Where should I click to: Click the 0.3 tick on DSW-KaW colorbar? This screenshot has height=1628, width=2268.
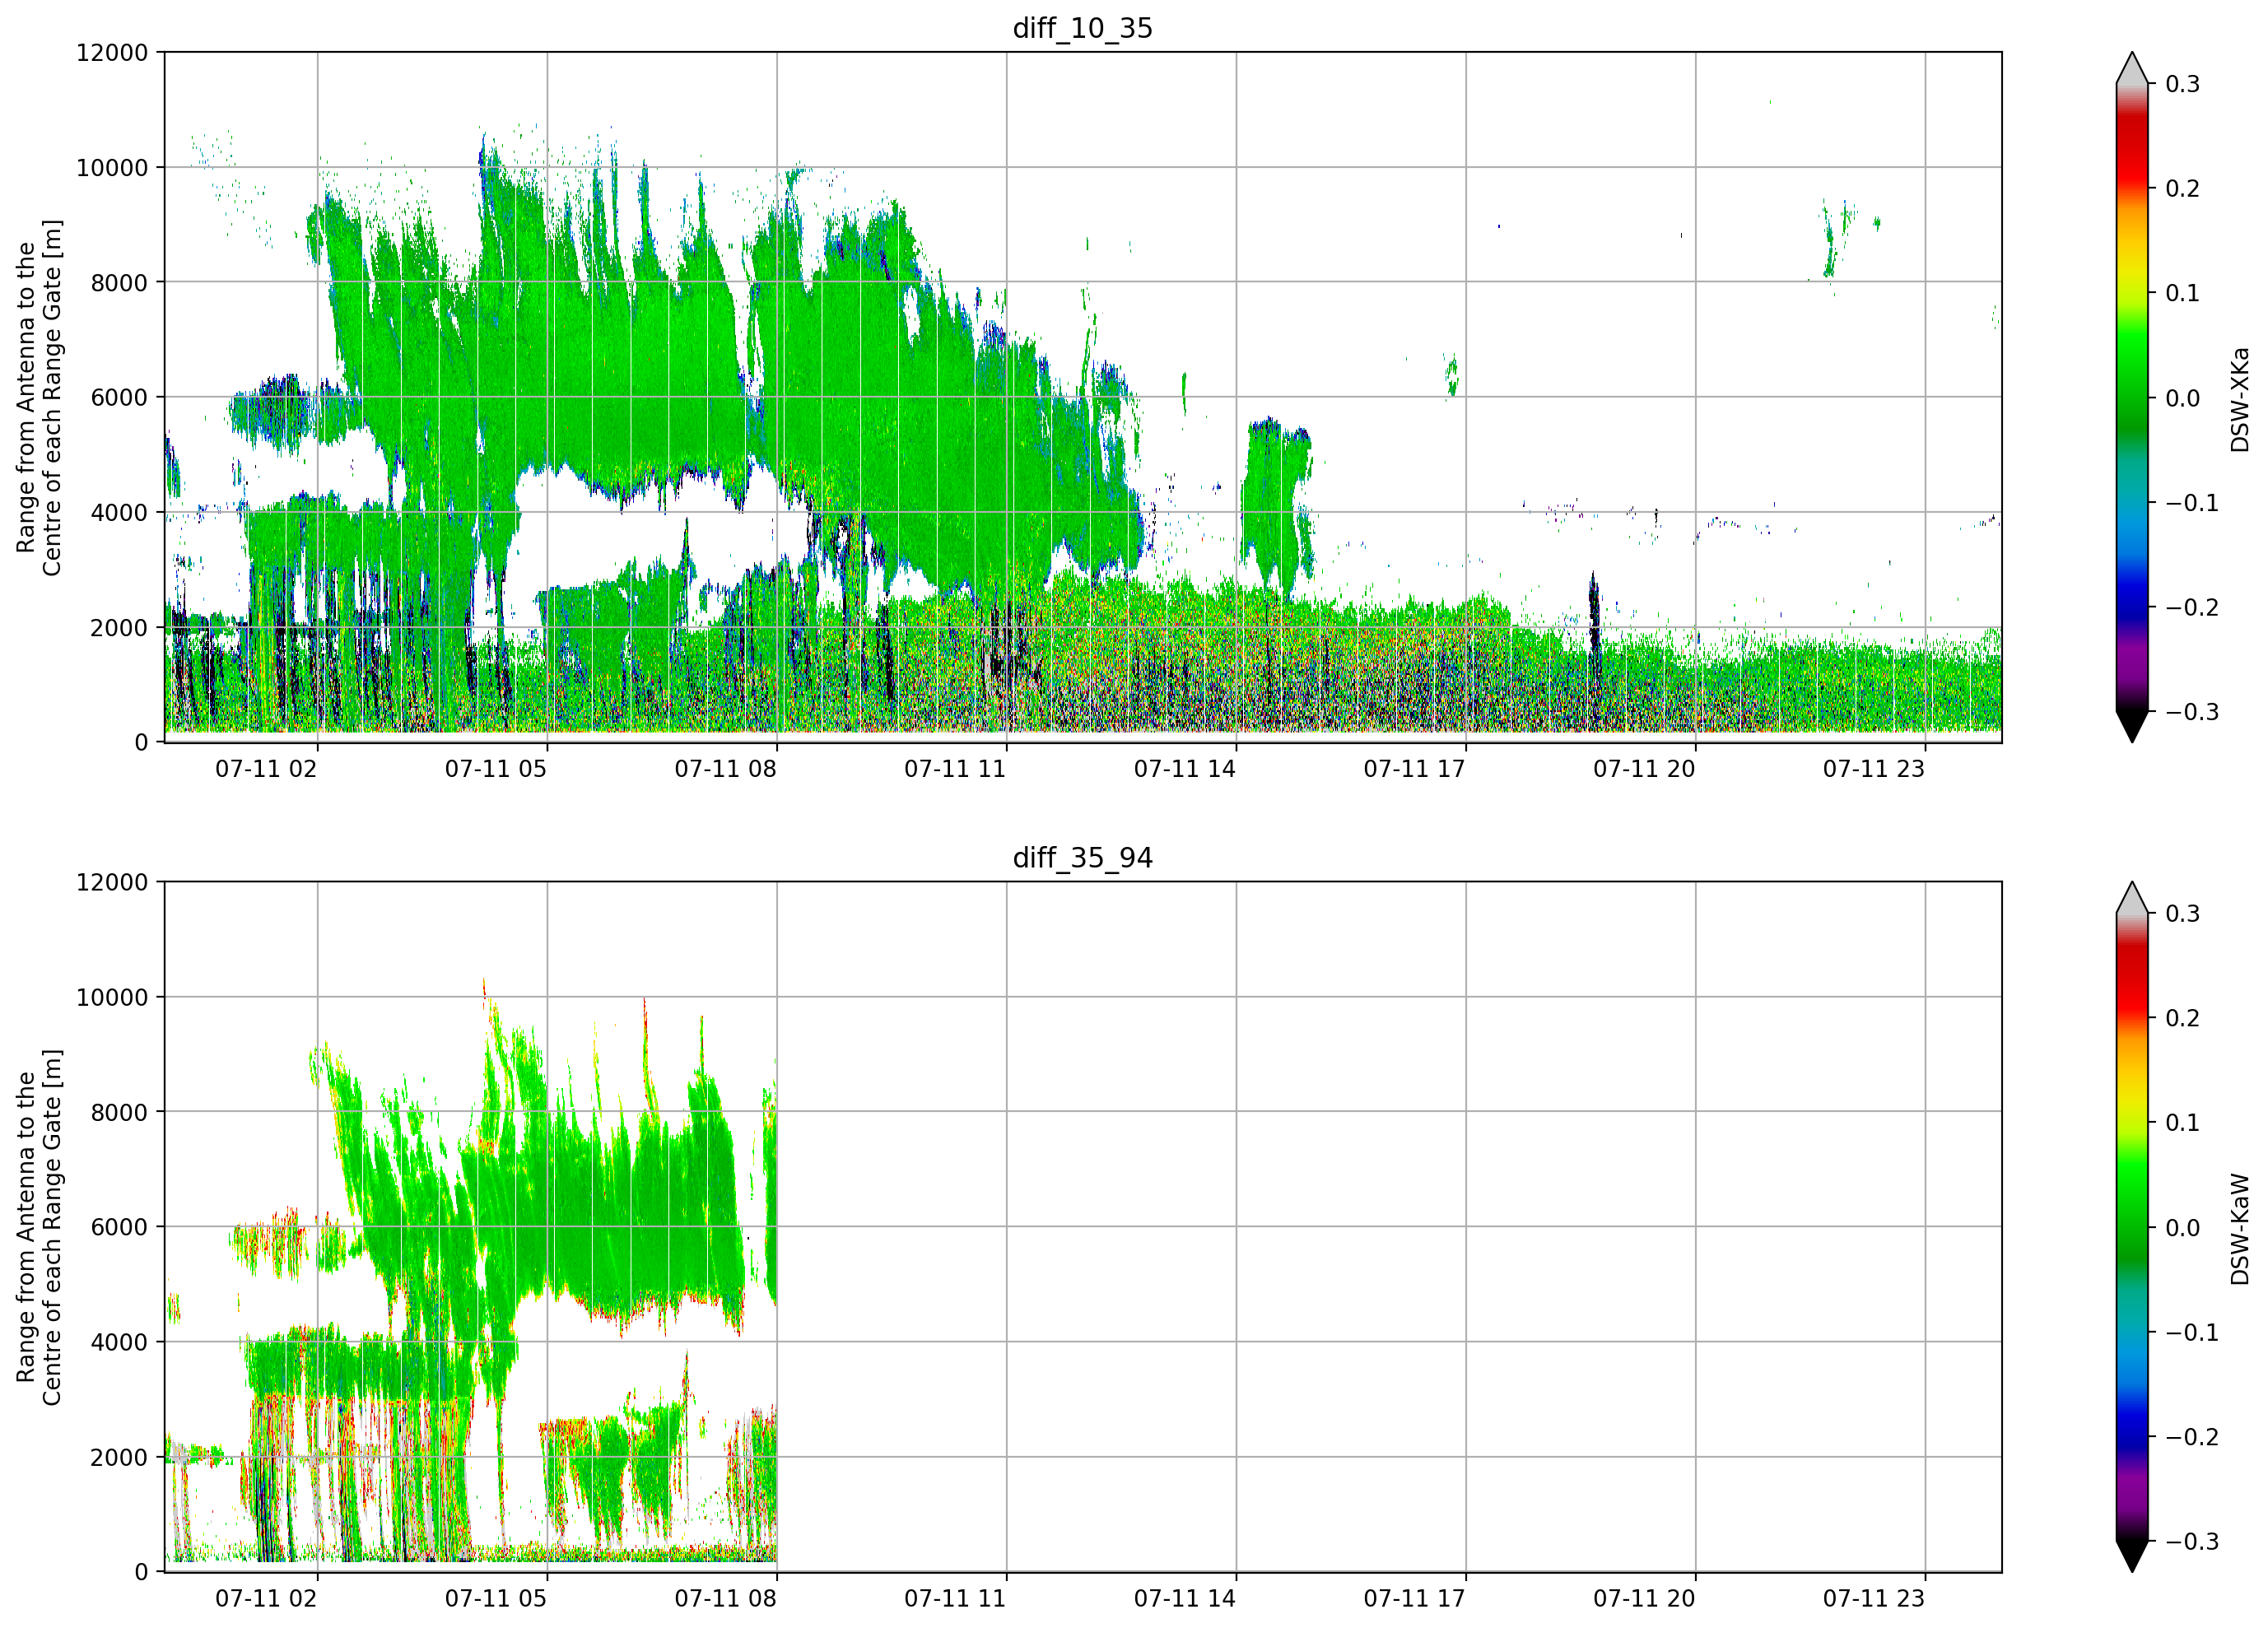click(x=2183, y=914)
